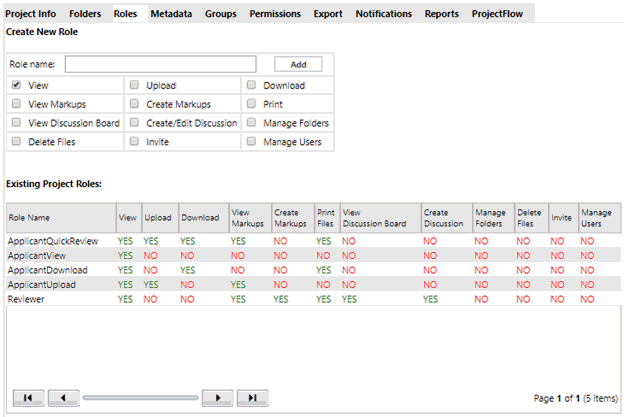Switch to the Folders tab

(x=85, y=14)
